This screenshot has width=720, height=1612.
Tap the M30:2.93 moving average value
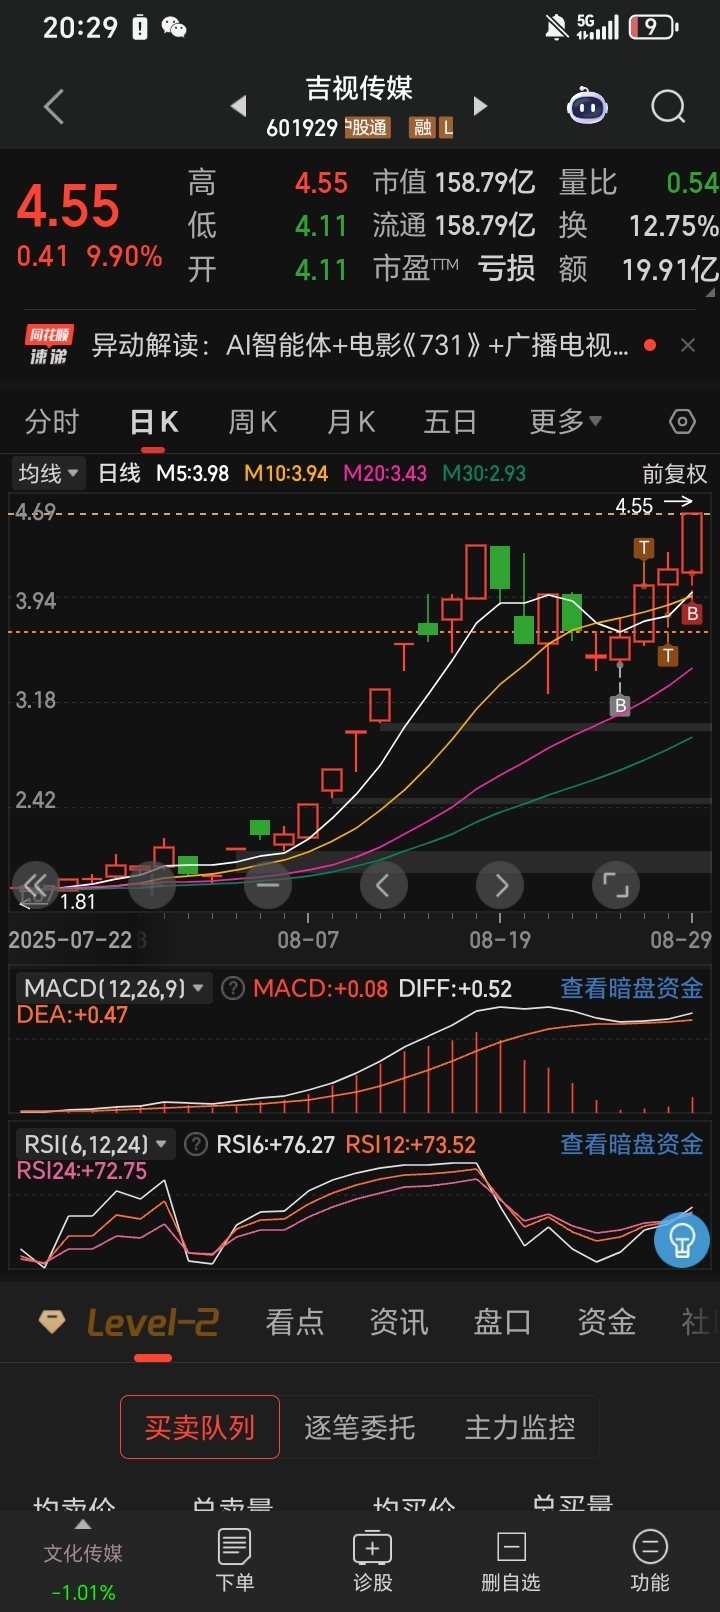[x=484, y=473]
